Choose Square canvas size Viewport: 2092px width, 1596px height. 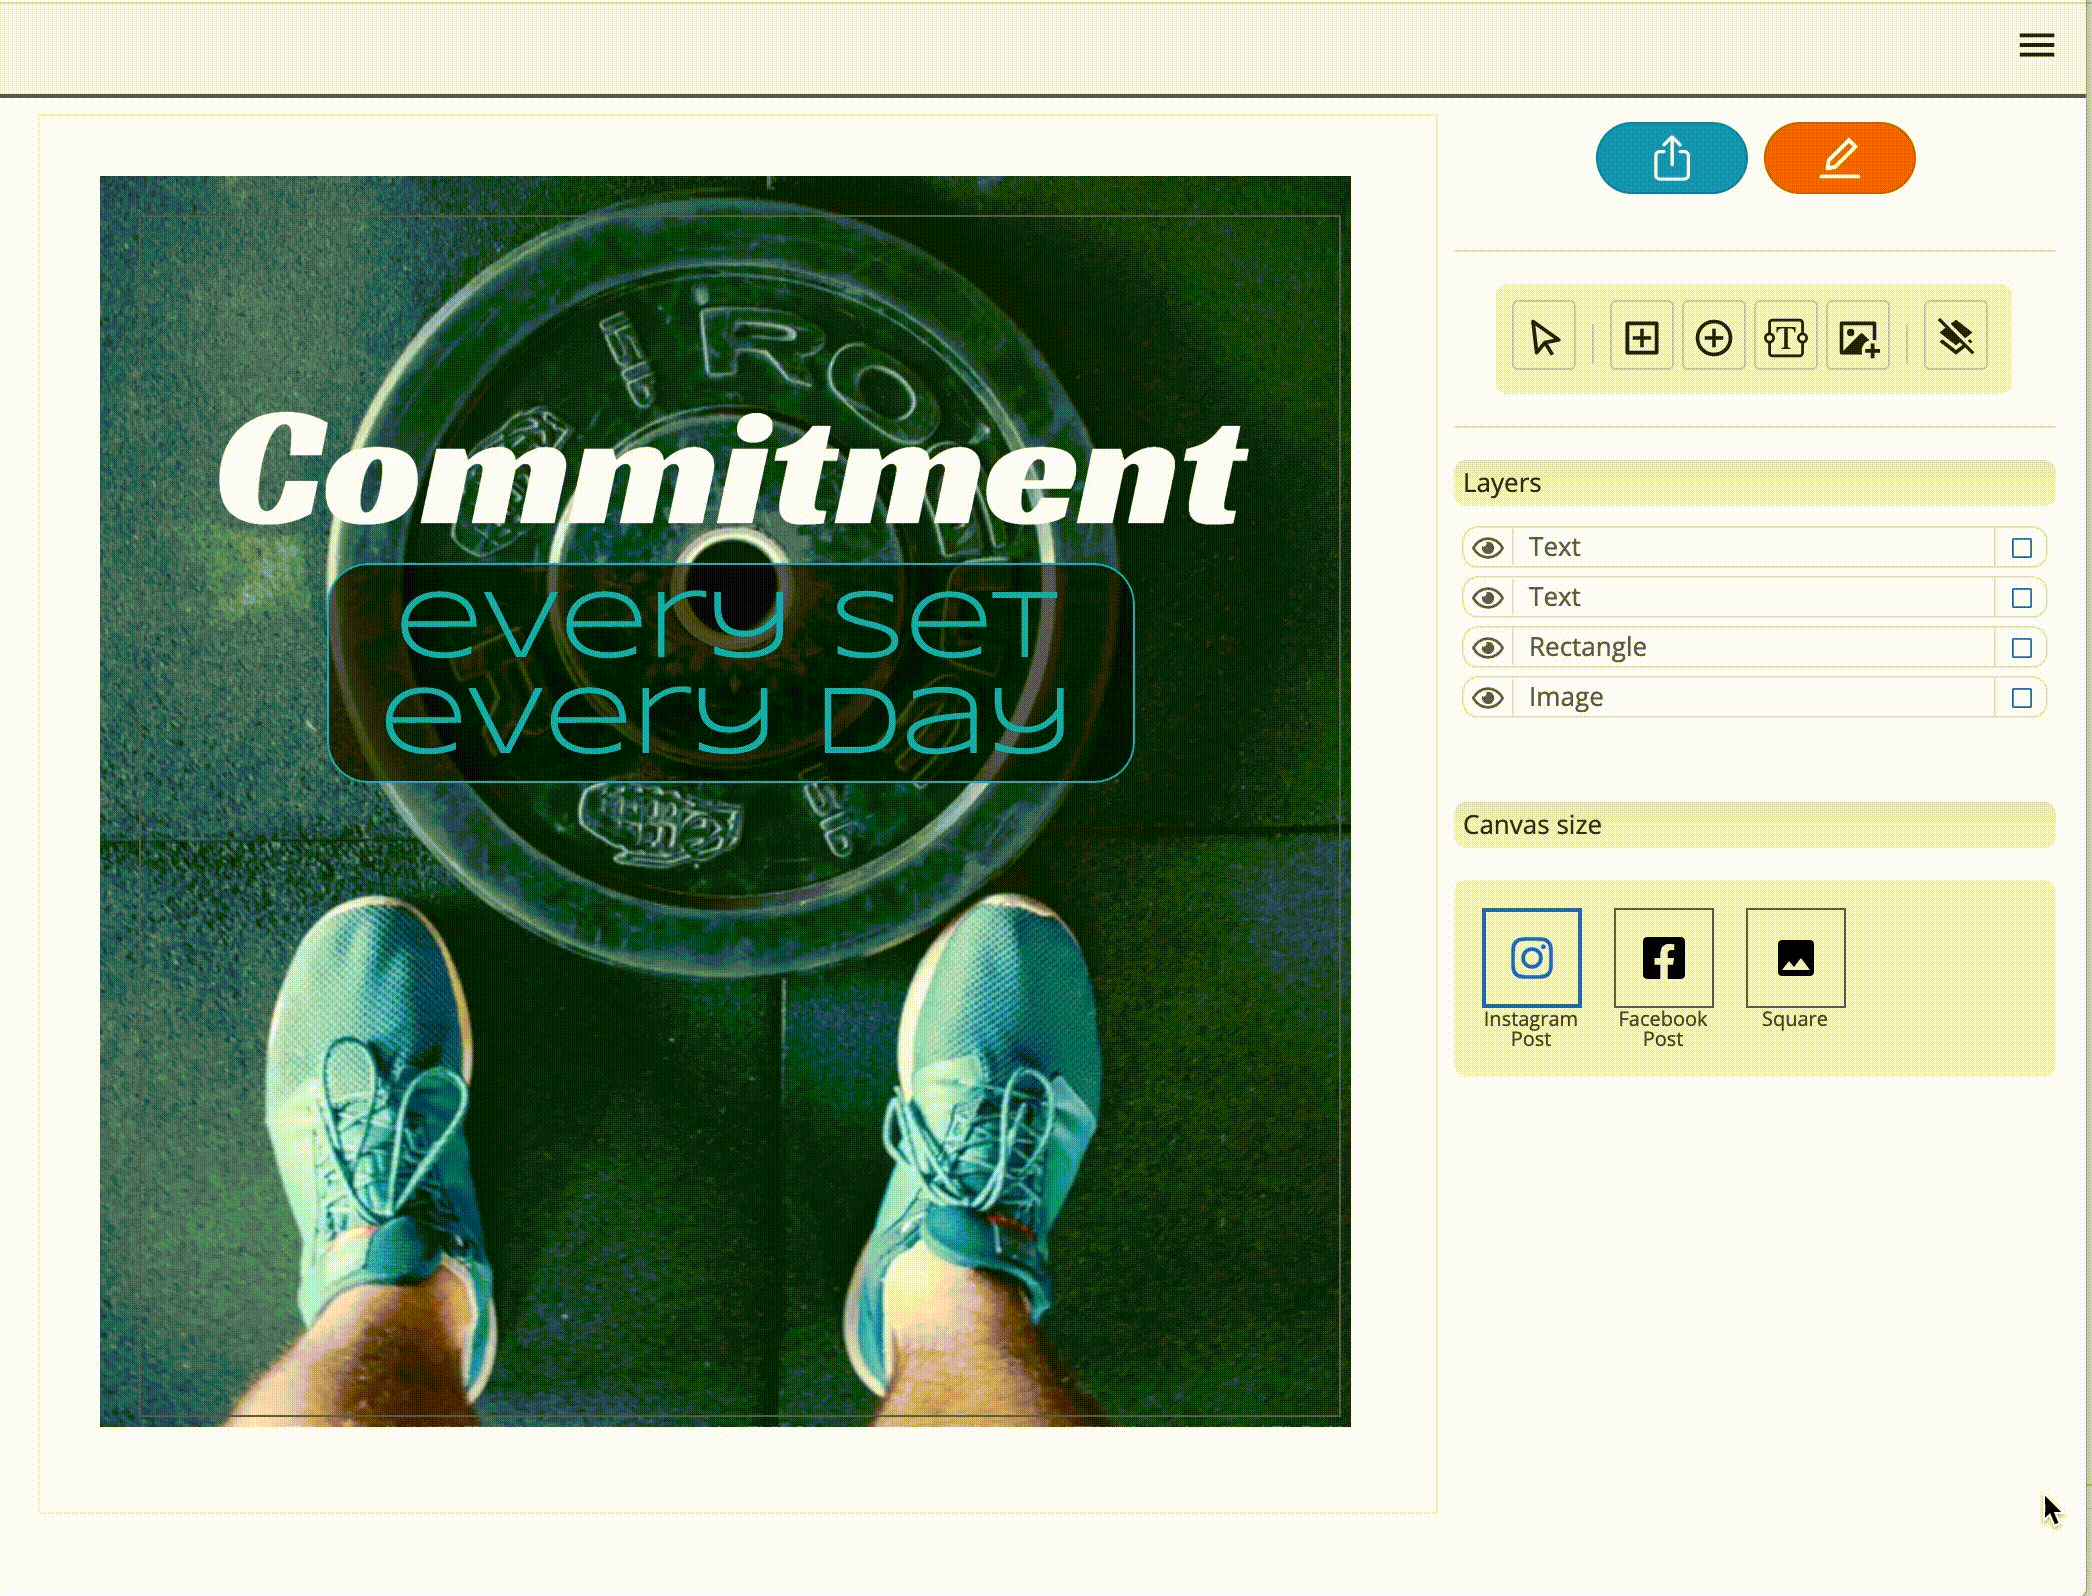tap(1795, 958)
